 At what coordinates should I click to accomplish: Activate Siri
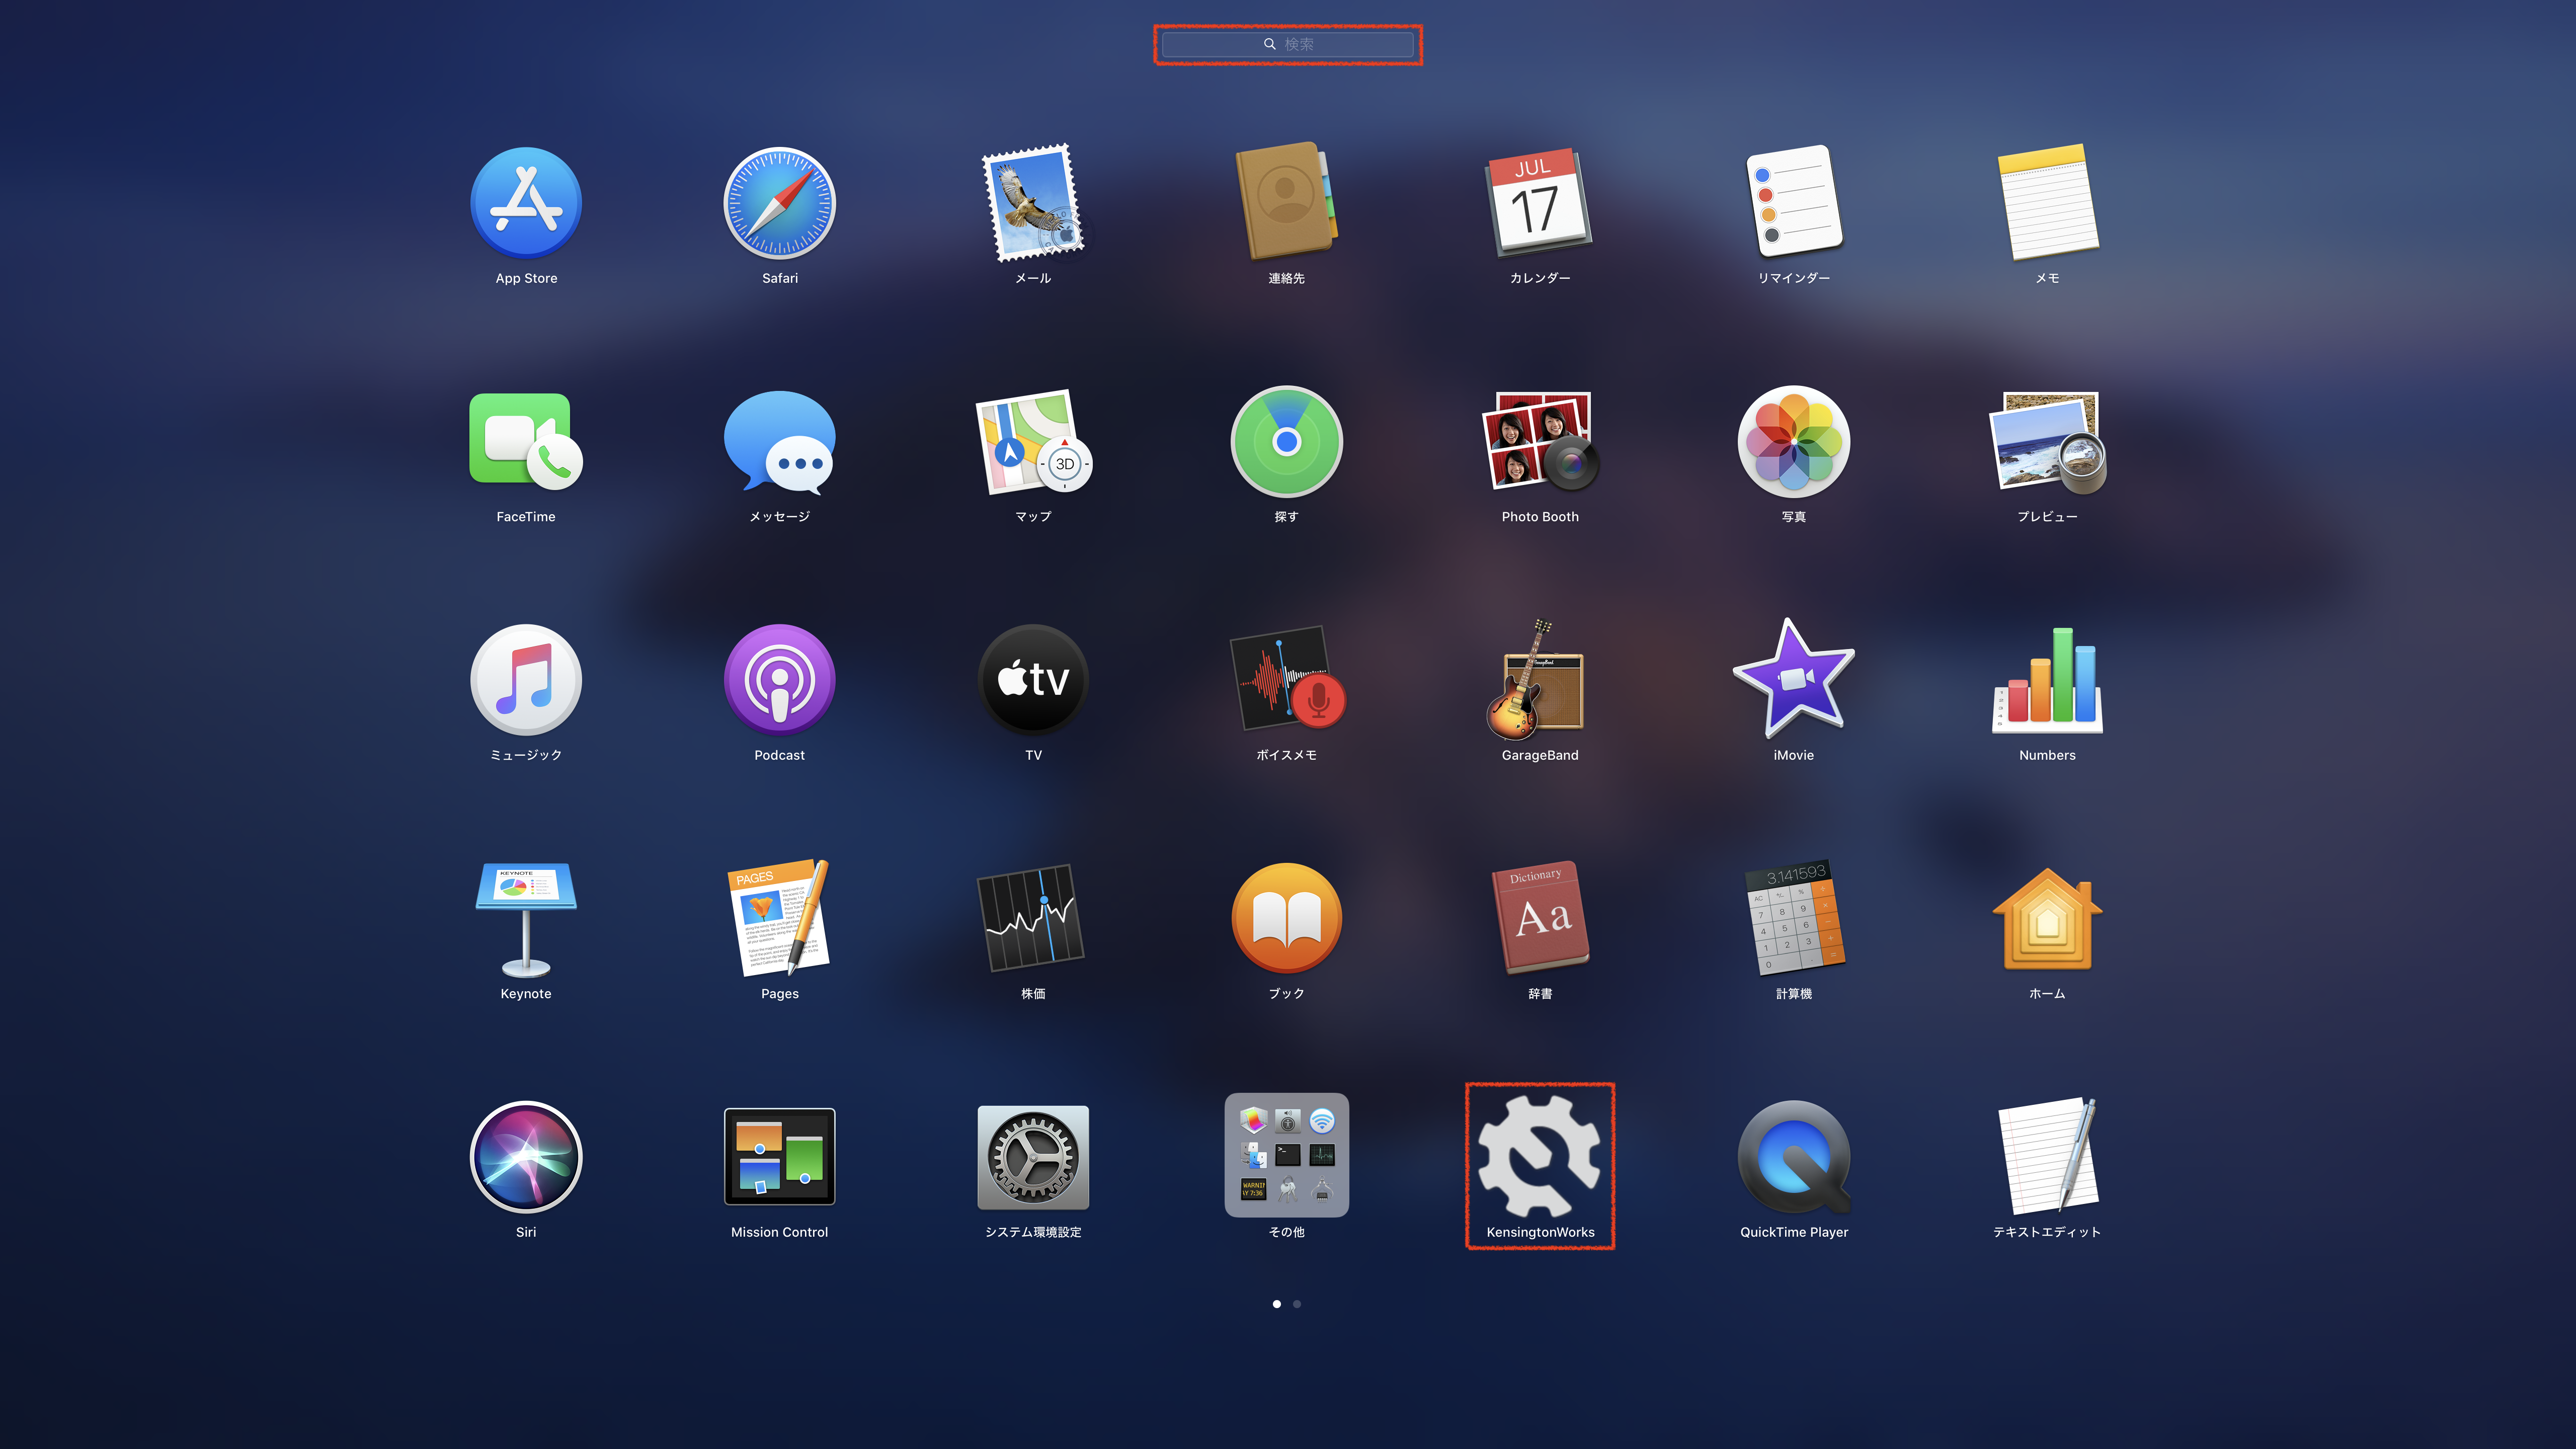click(x=526, y=1157)
